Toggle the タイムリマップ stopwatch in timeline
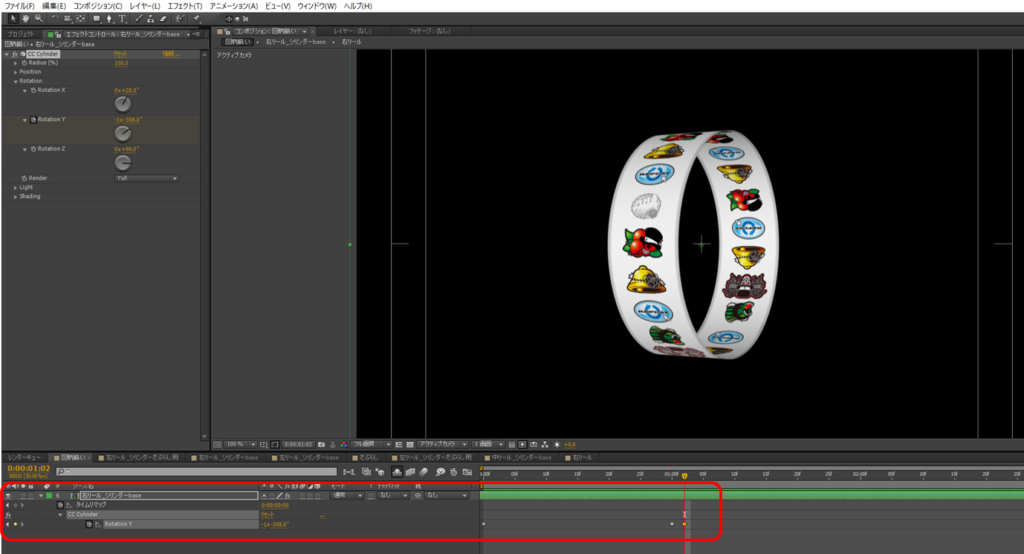Viewport: 1024px width, 554px height. tap(60, 505)
